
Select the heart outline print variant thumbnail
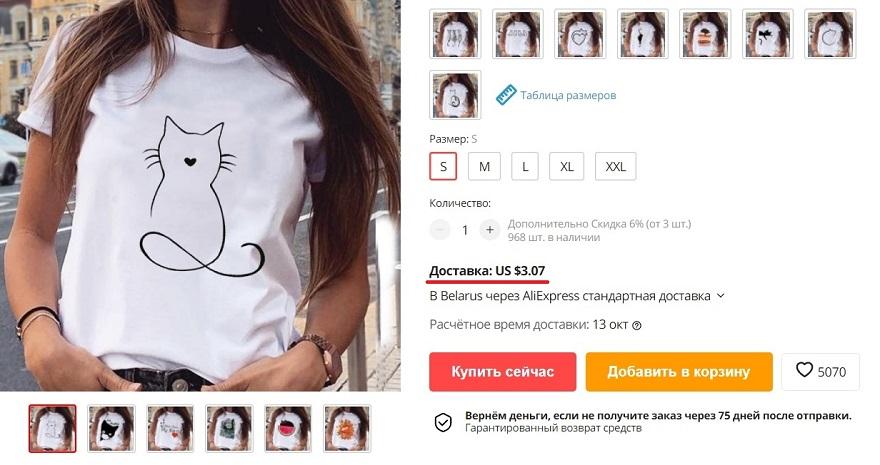[580, 34]
